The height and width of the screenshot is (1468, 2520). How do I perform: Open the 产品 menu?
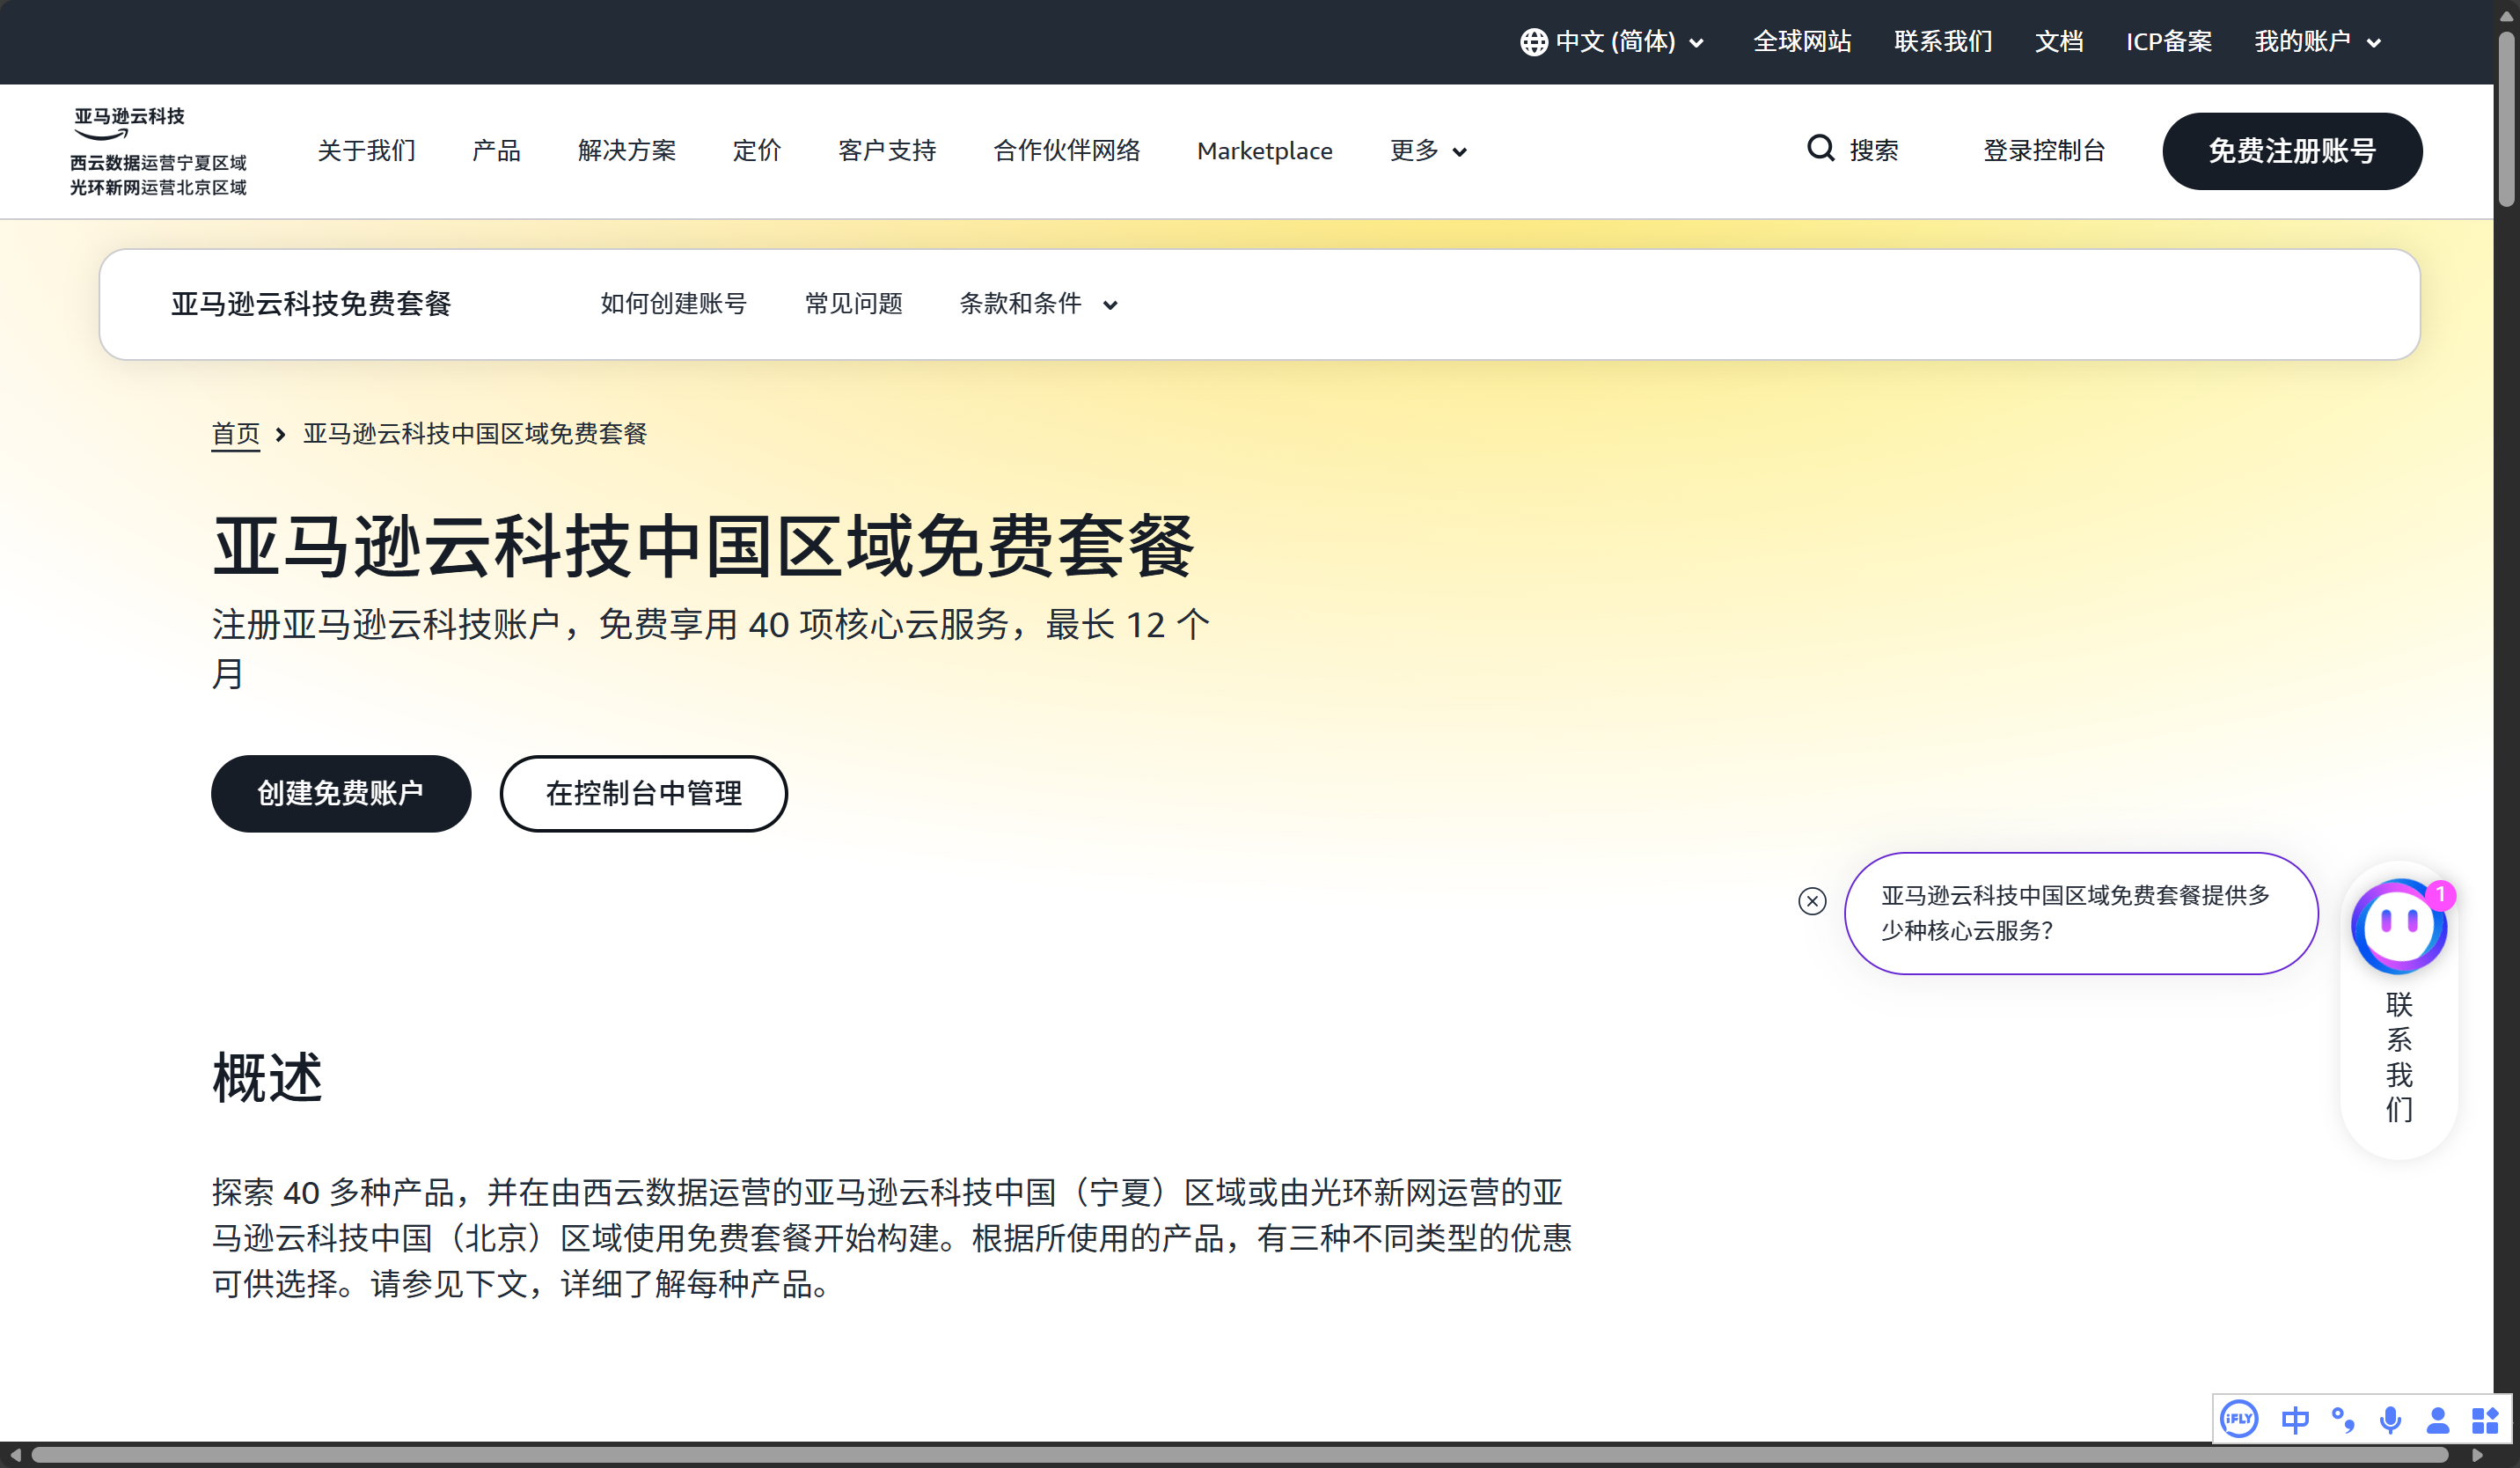click(x=496, y=151)
